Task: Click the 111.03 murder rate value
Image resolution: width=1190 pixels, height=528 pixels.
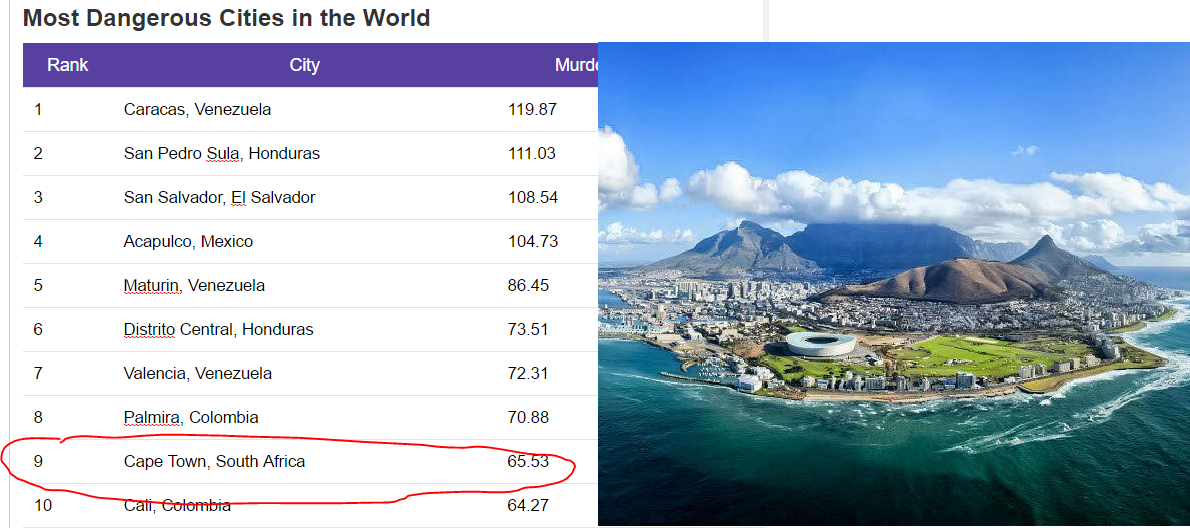Action: coord(532,153)
